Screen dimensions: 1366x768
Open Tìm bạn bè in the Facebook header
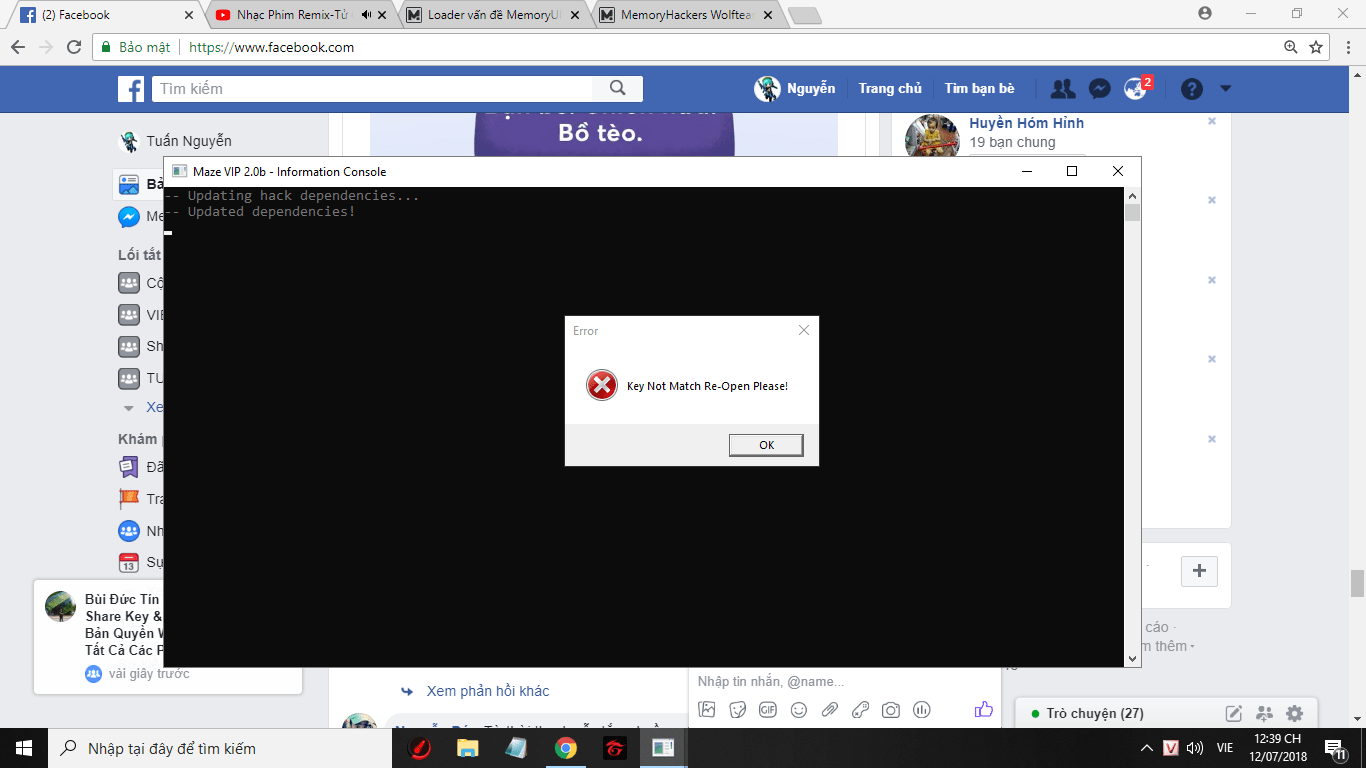(979, 88)
